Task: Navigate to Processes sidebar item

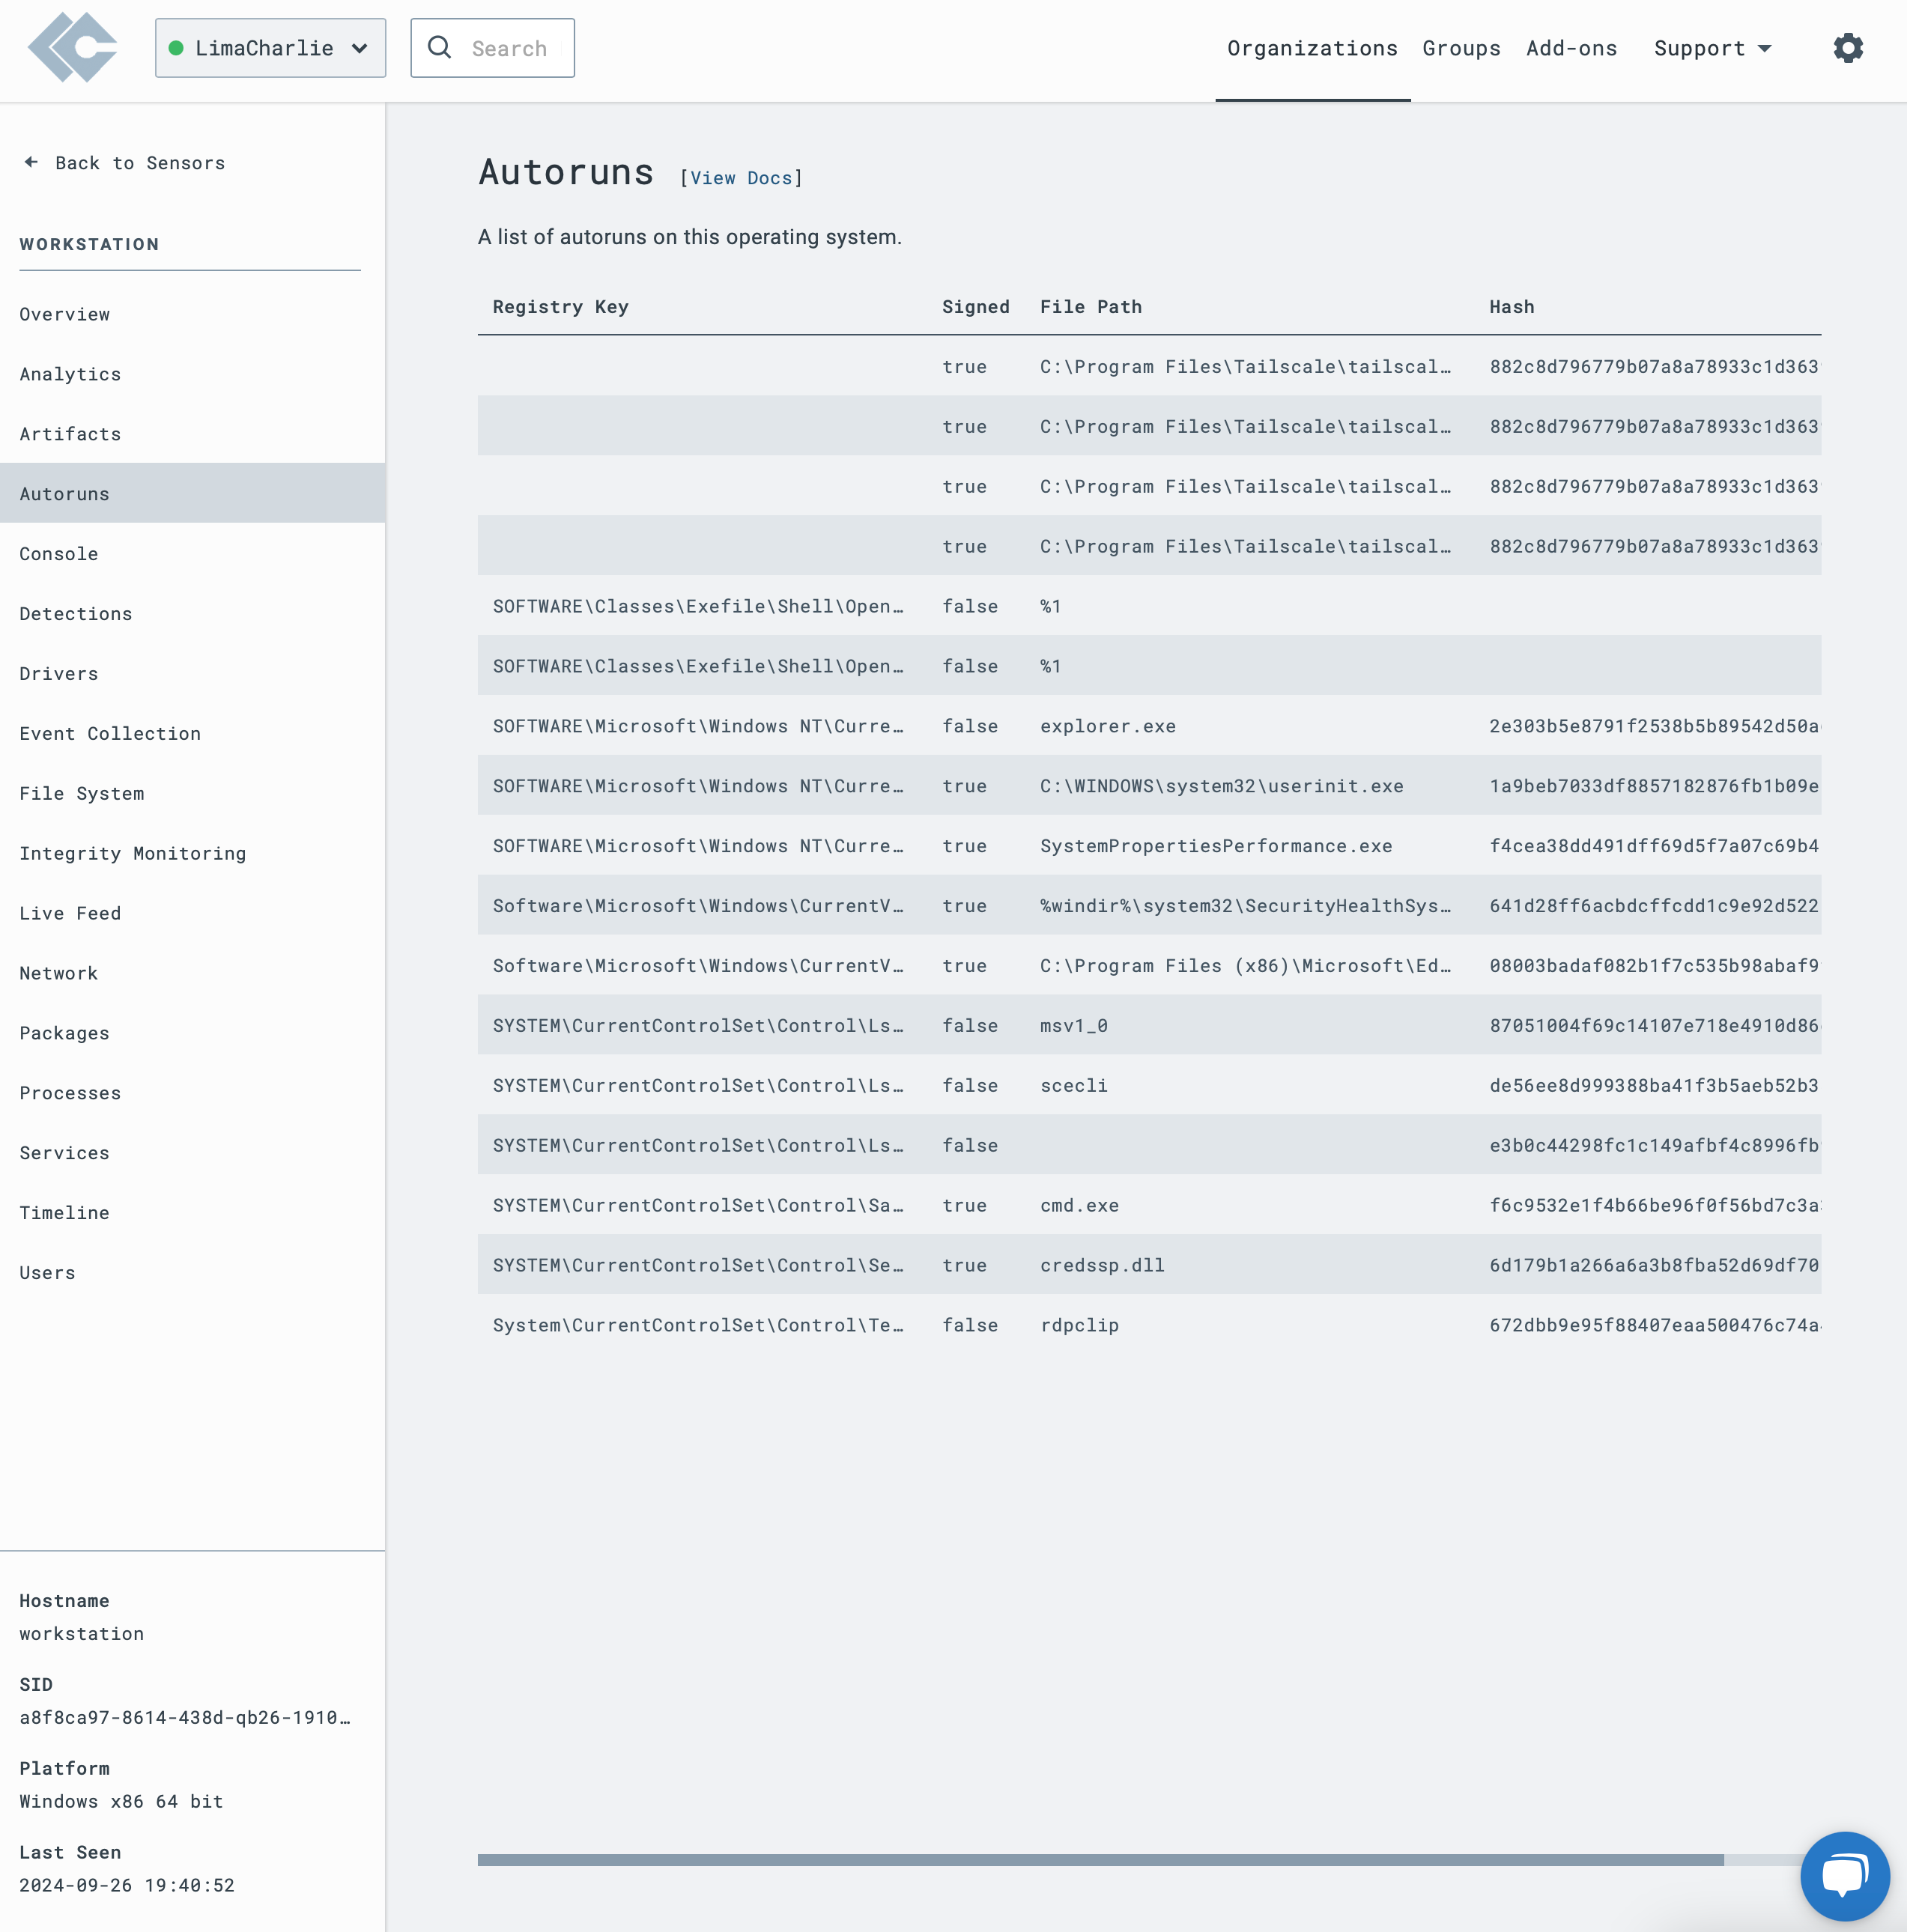Action: (70, 1091)
